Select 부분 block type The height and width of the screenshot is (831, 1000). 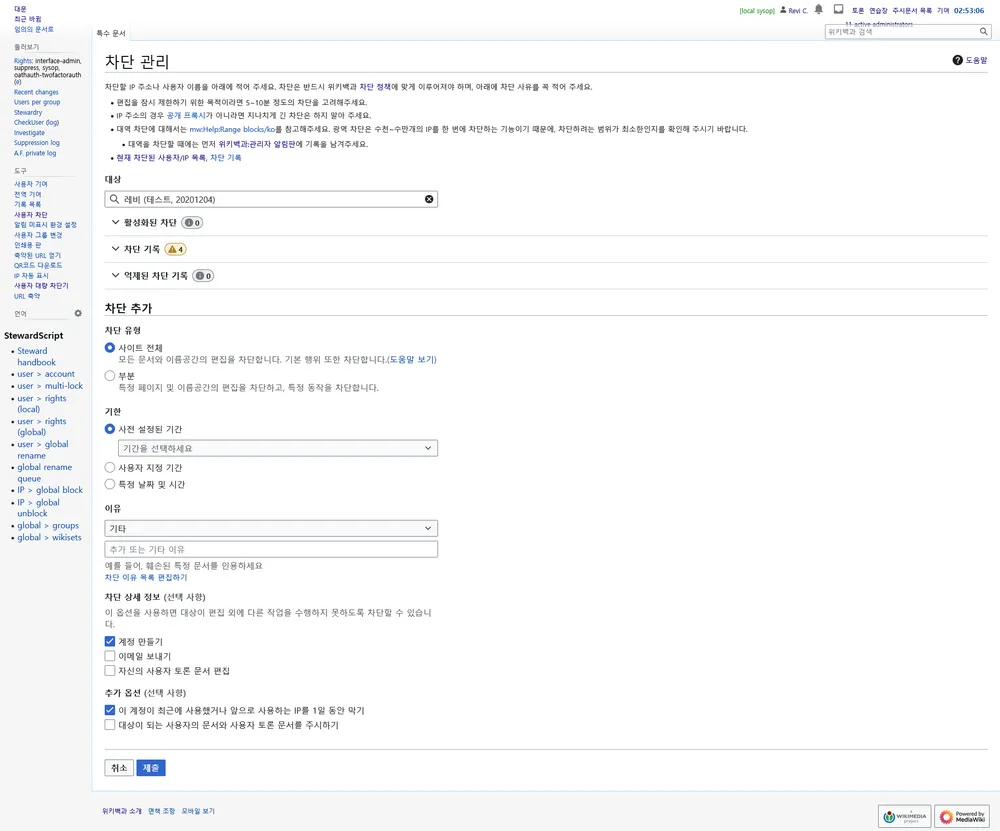[x=110, y=376]
